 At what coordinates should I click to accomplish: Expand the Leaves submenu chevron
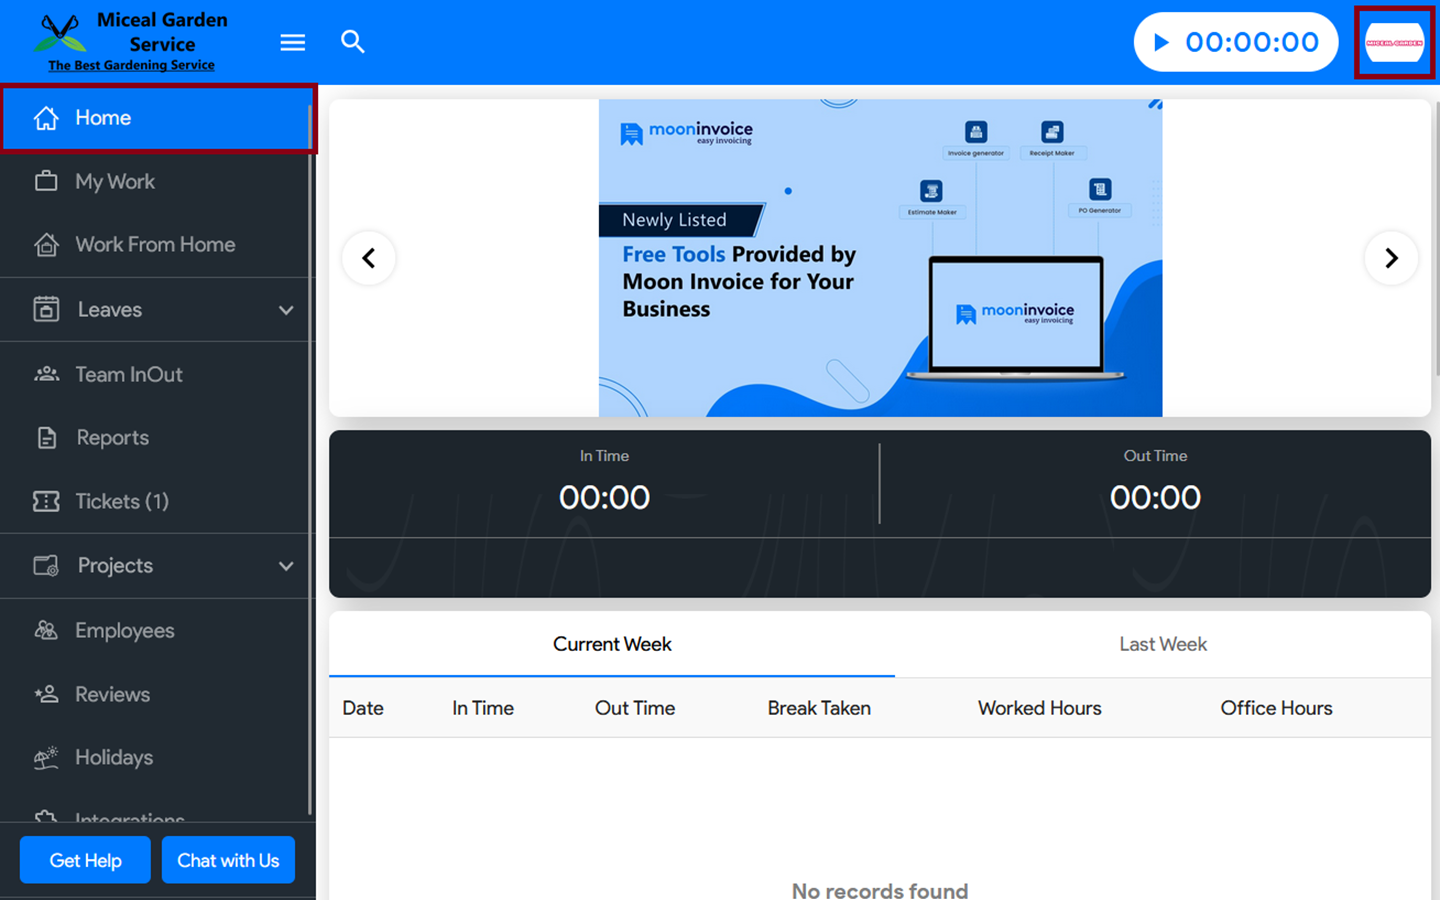(x=286, y=310)
